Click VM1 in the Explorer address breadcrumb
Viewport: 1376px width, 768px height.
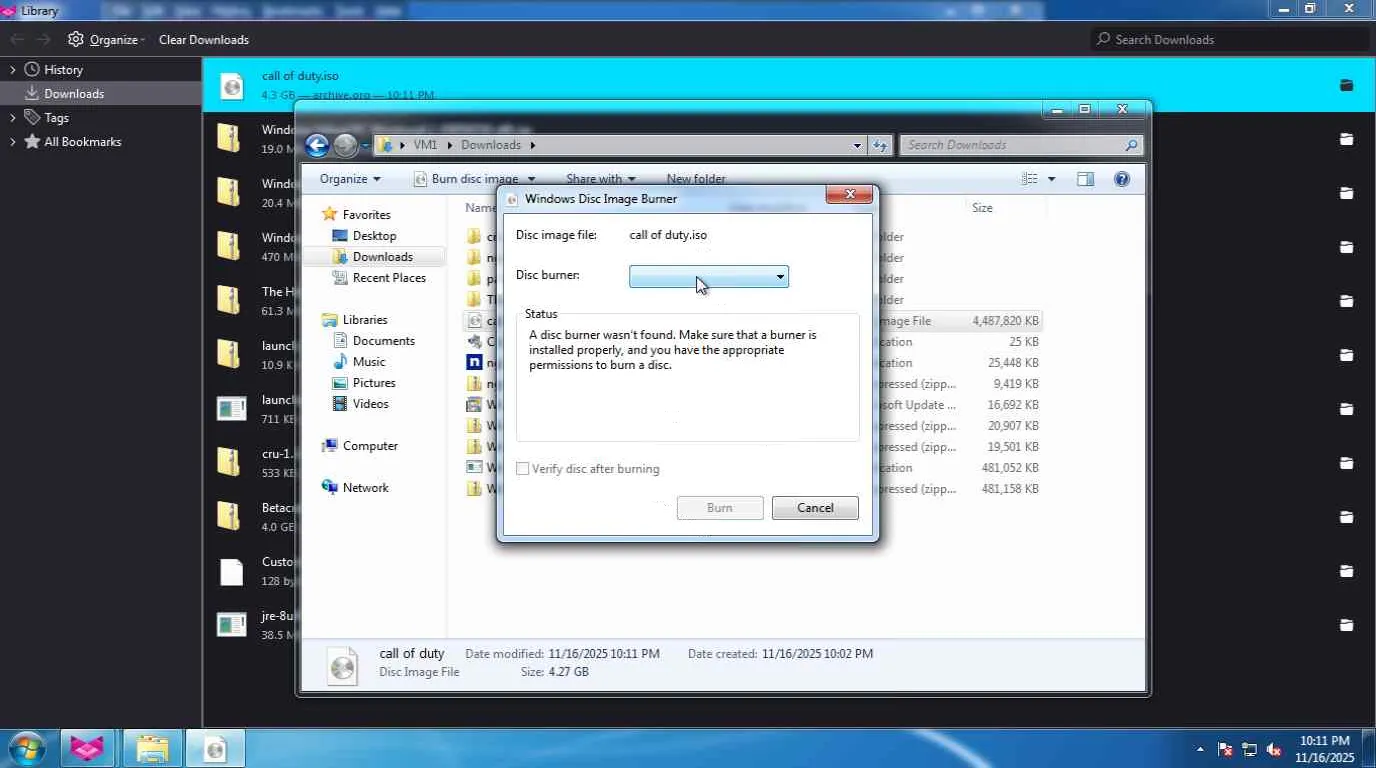click(426, 145)
